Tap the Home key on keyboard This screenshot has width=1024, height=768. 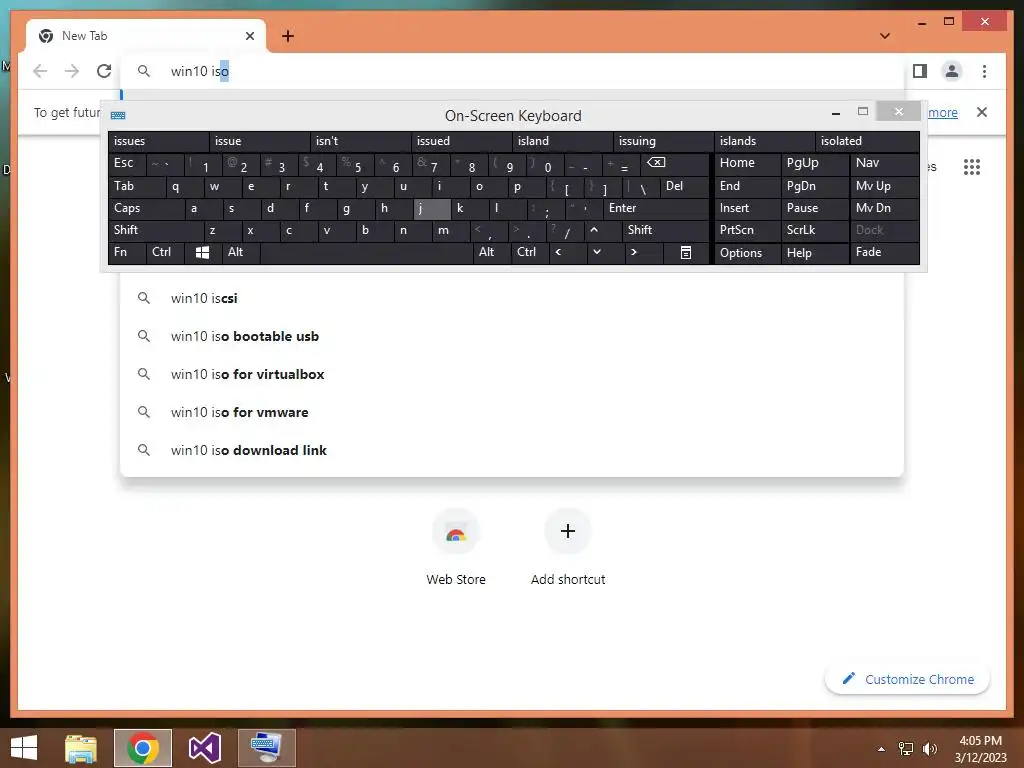(747, 163)
